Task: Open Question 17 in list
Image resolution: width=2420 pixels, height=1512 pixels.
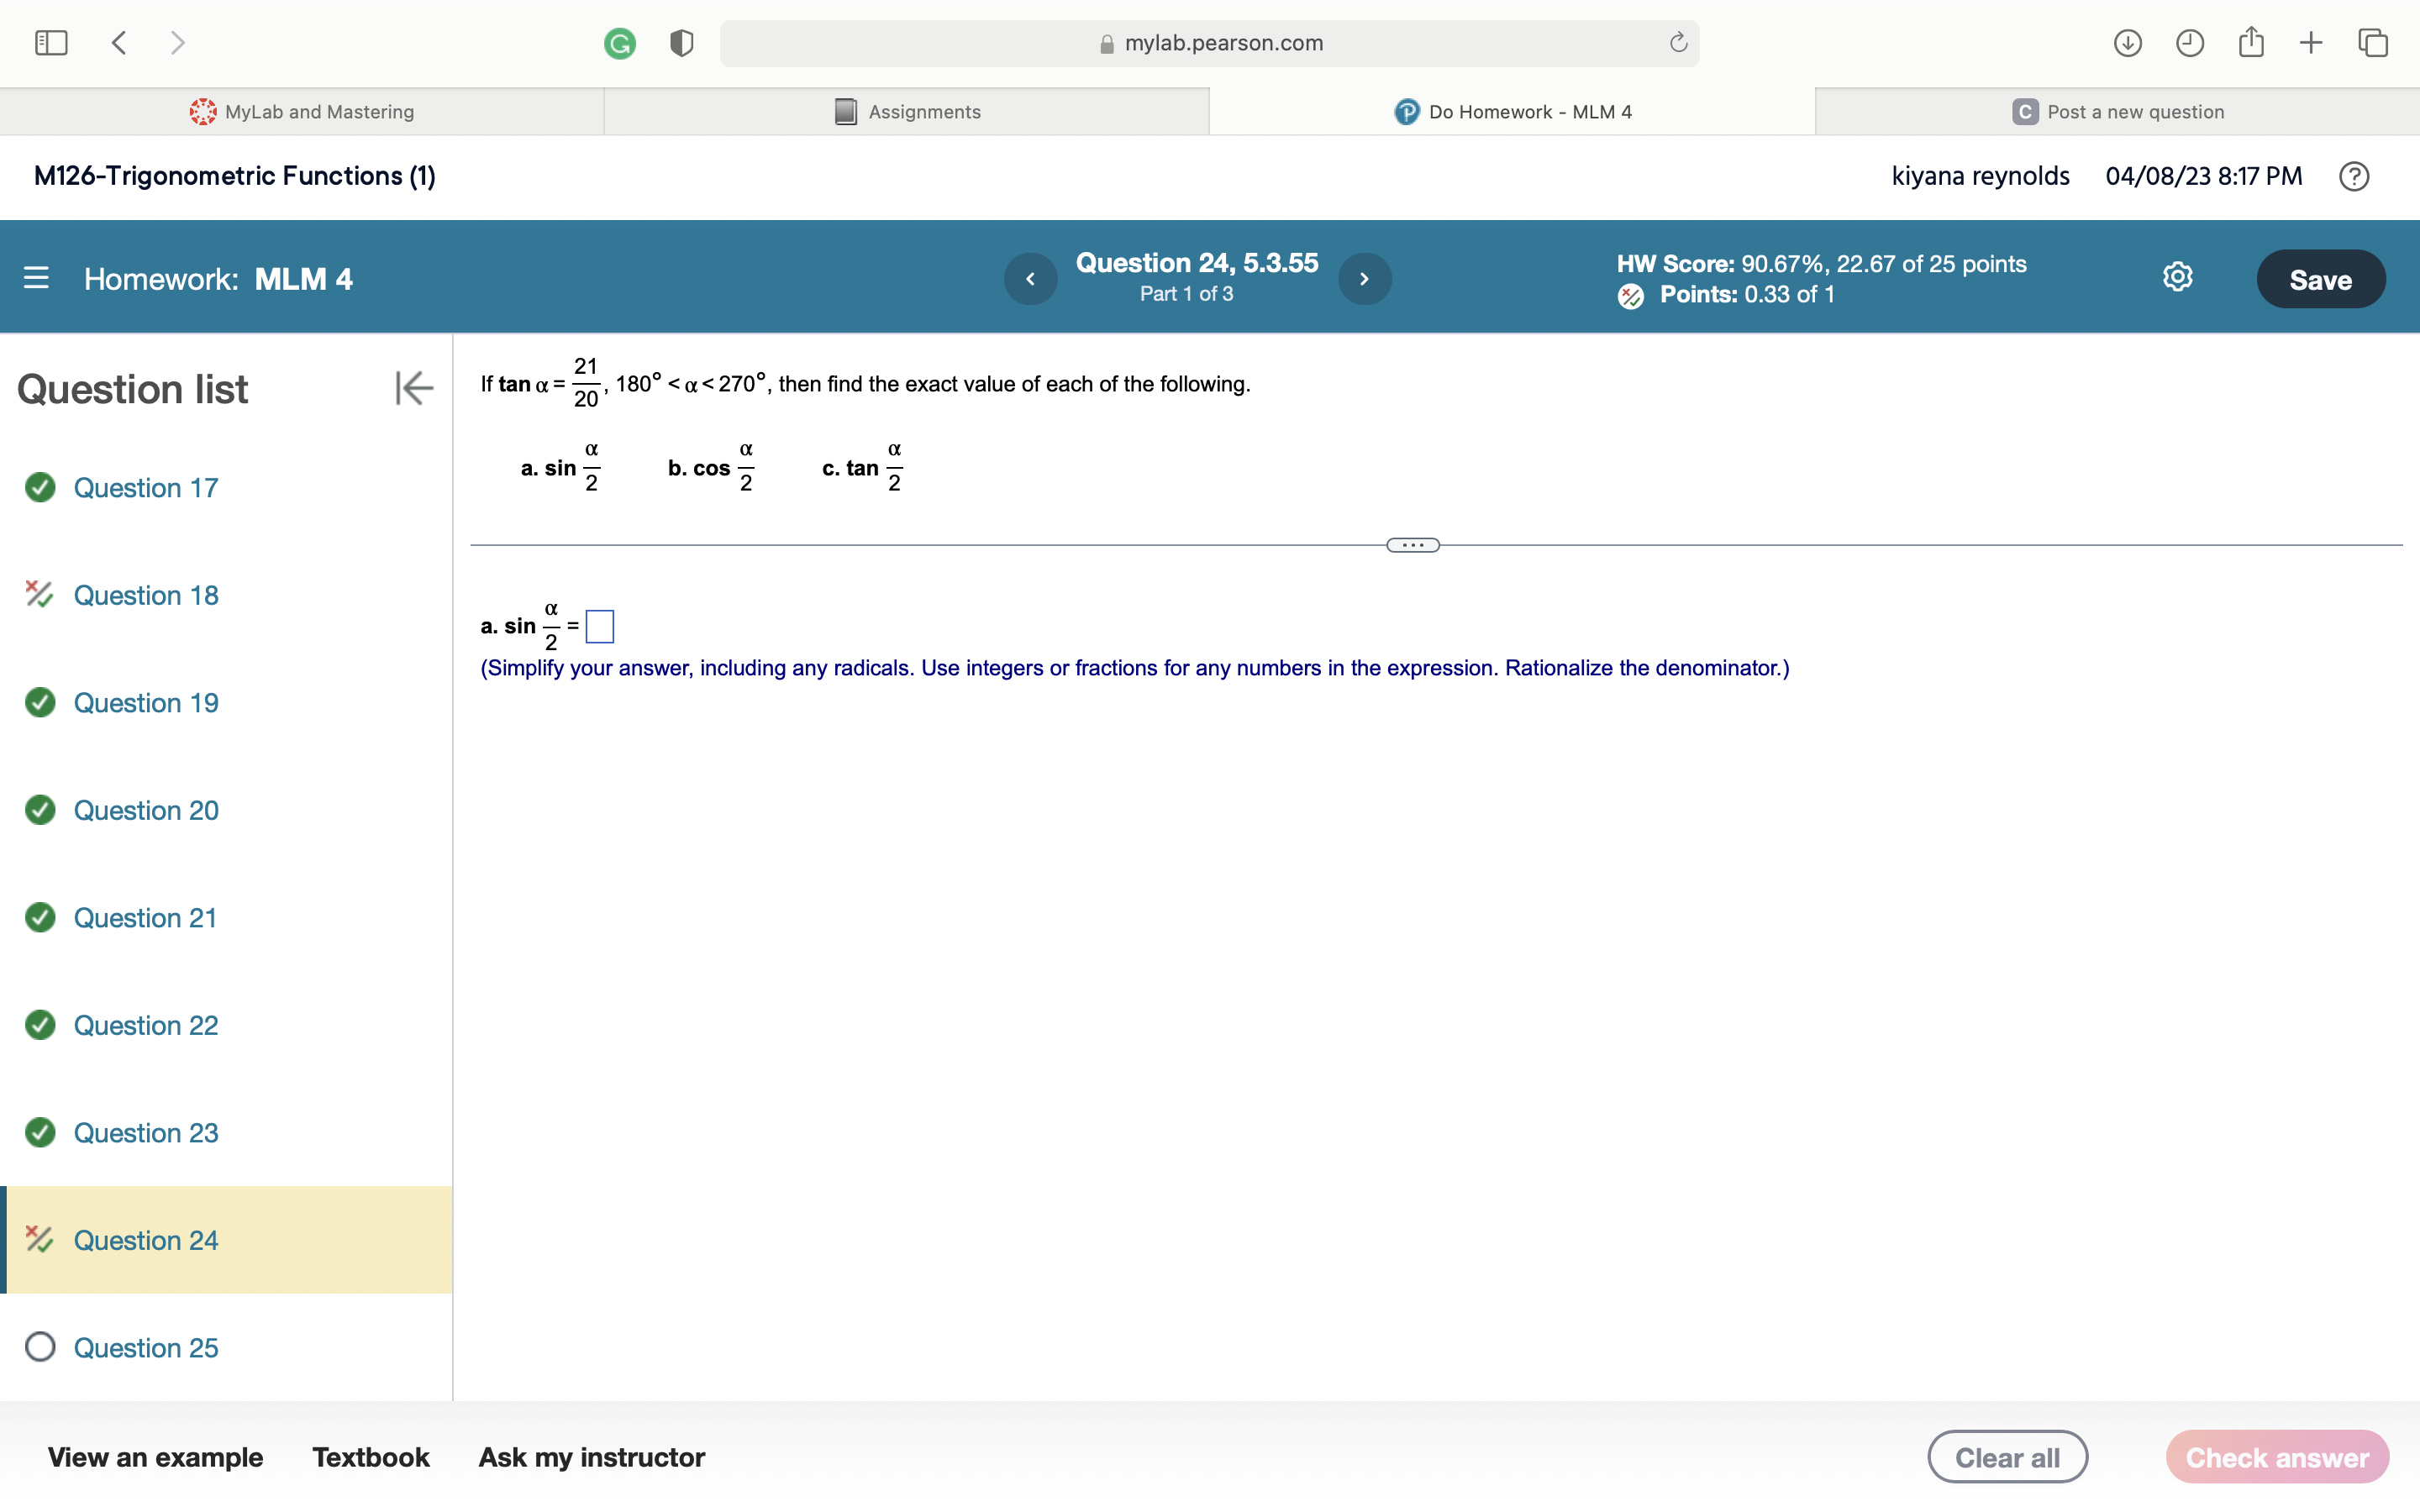Action: tap(146, 488)
